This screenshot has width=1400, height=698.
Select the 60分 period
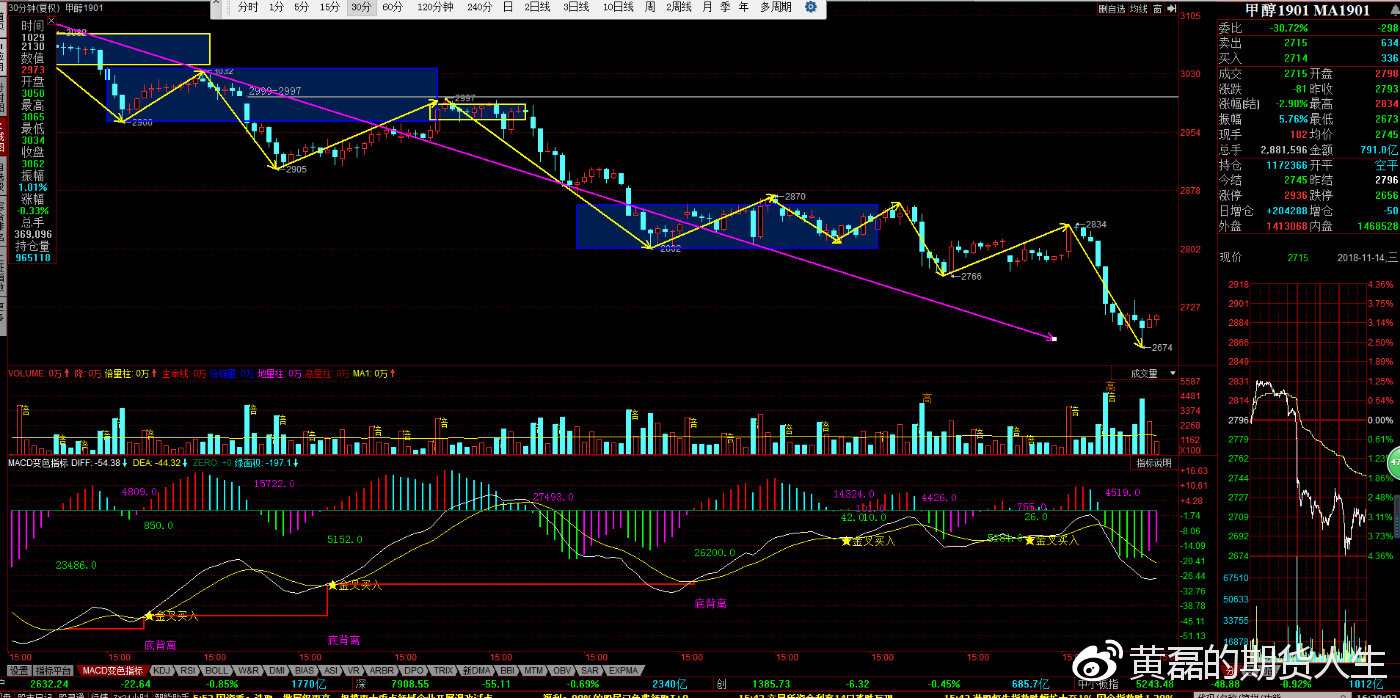[x=393, y=7]
